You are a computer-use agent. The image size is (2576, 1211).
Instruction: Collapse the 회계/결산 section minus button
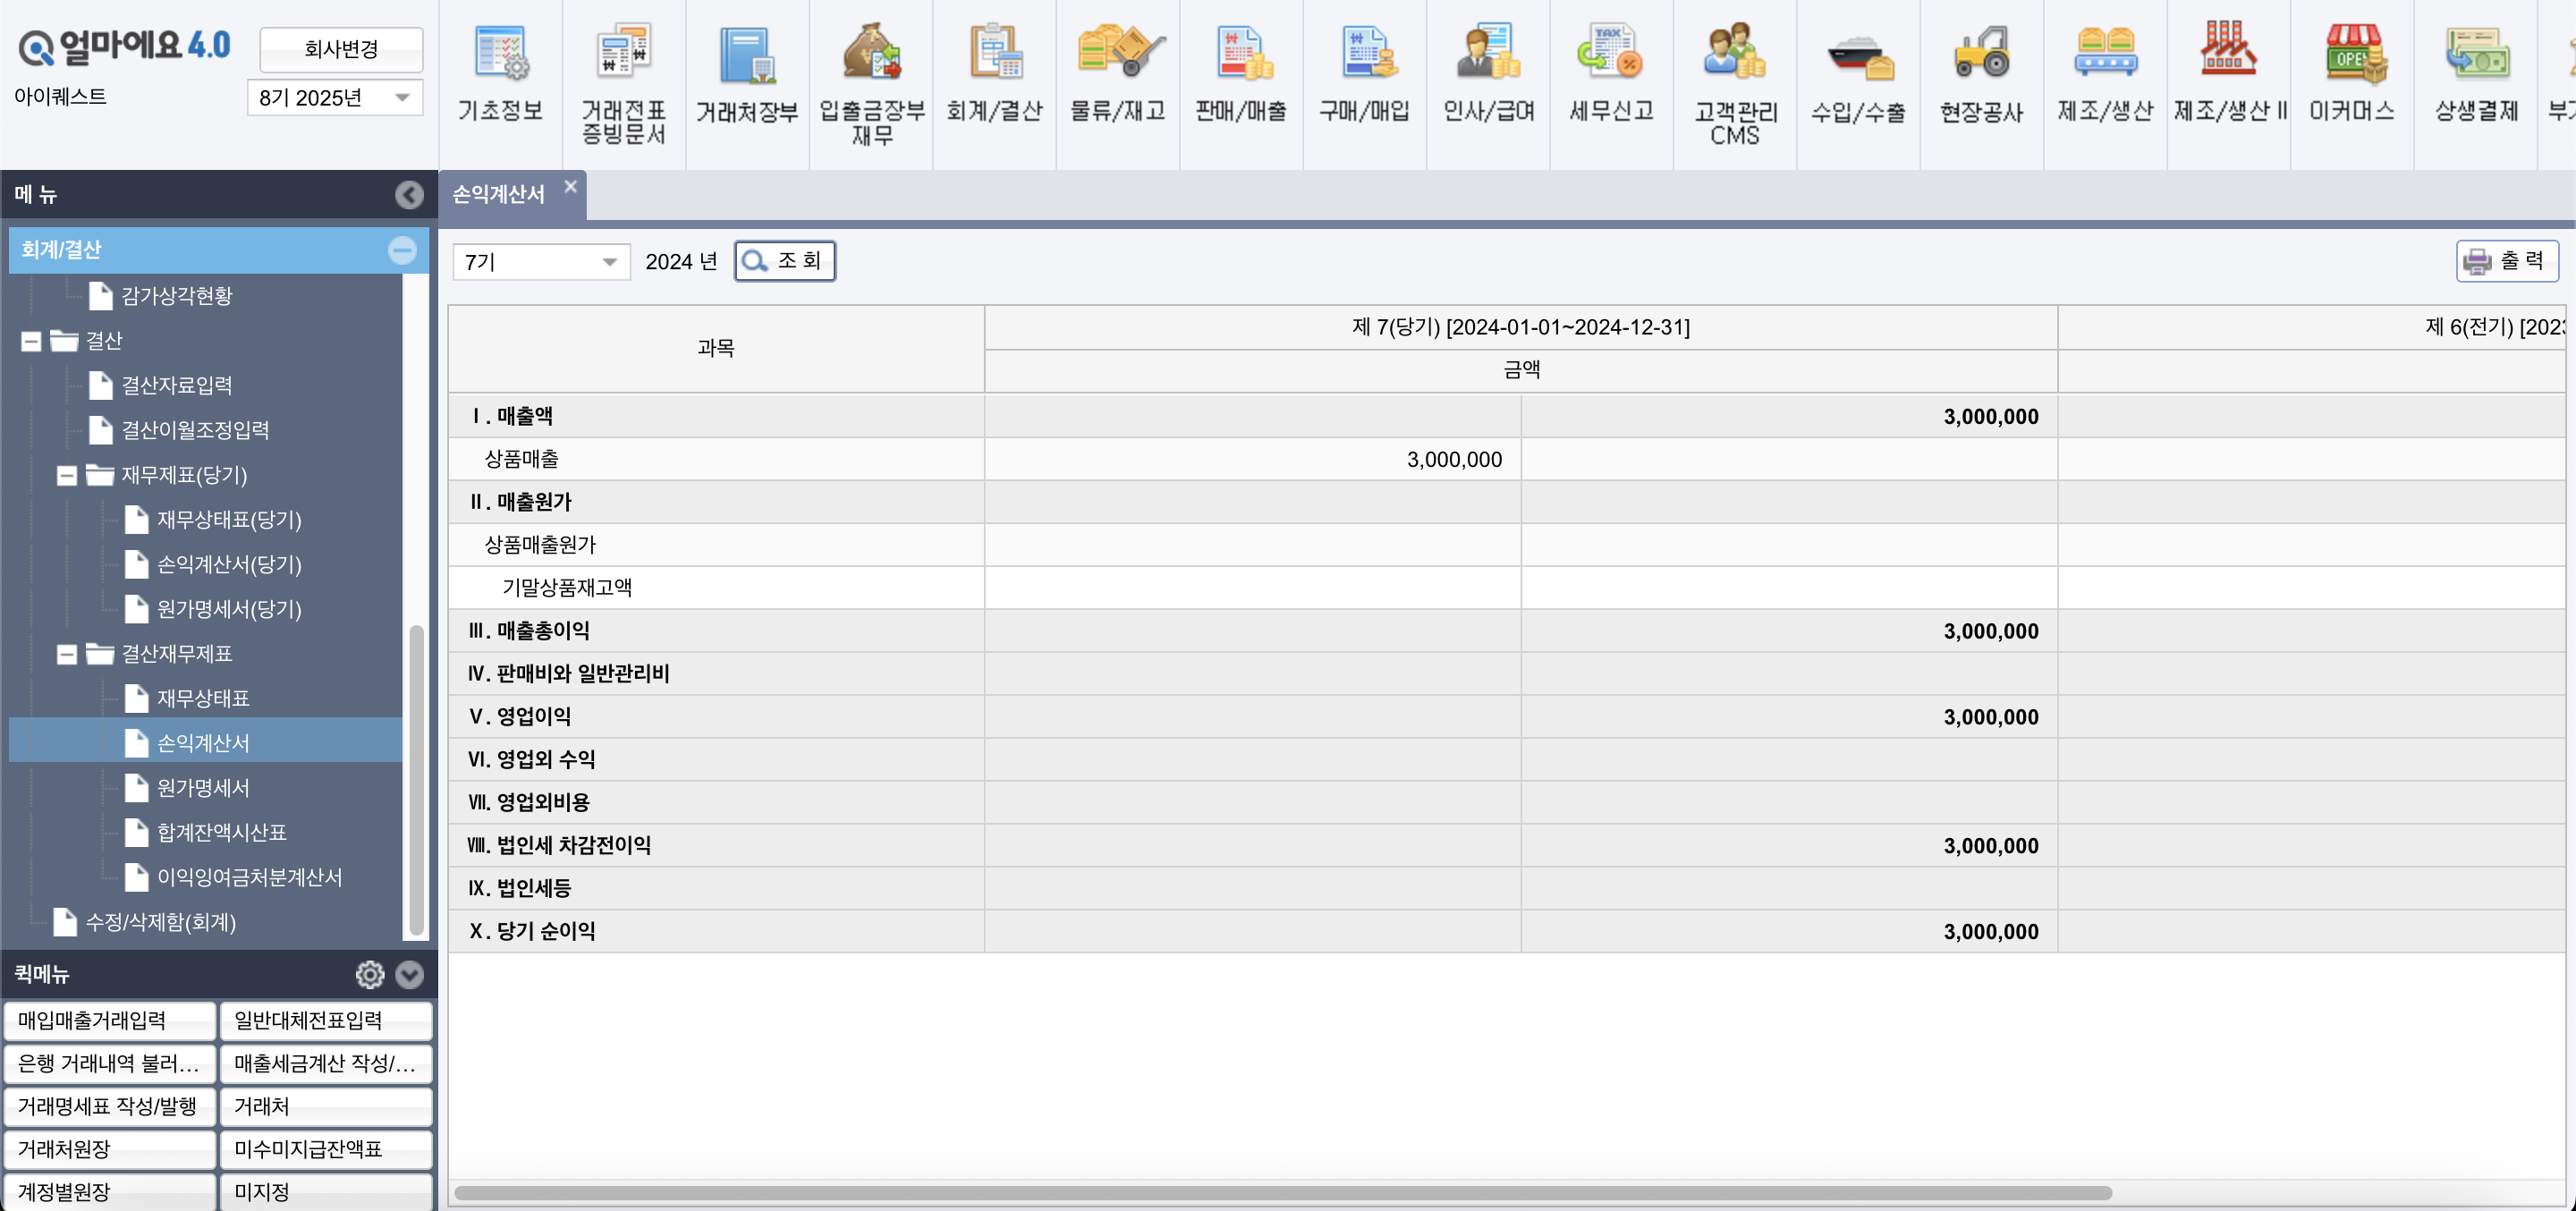(402, 250)
